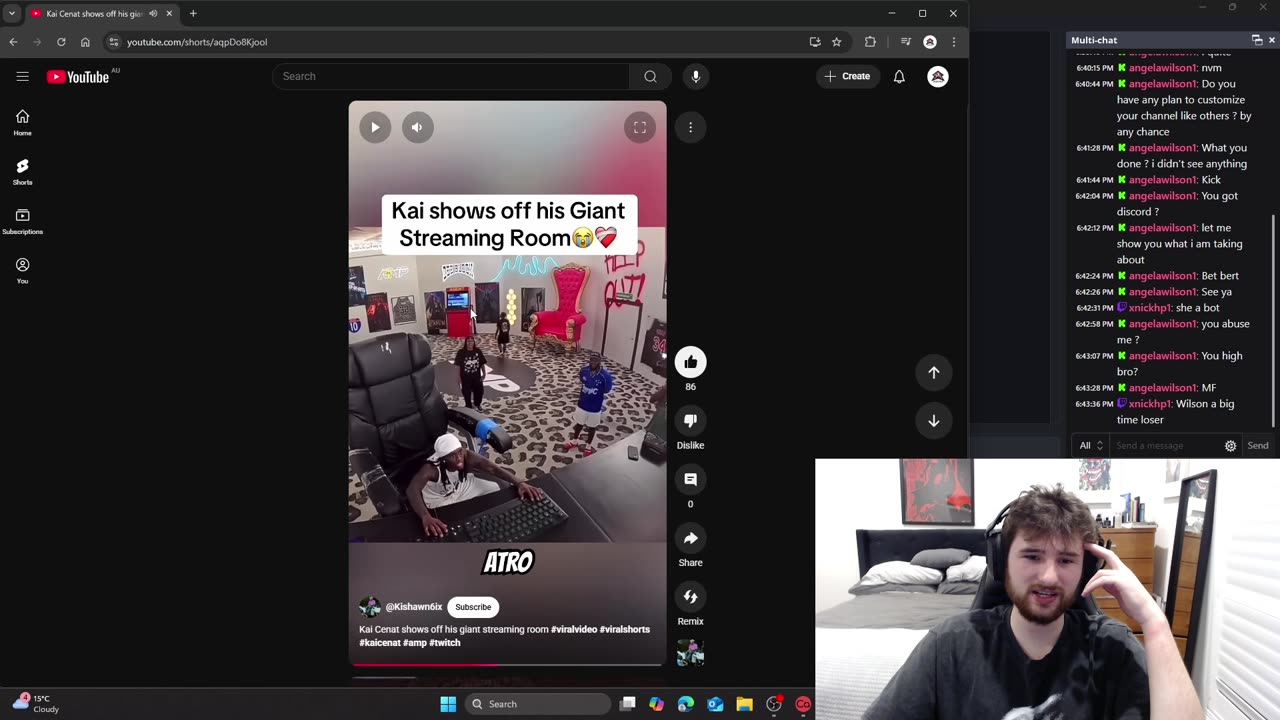Screen dimensions: 1280x720
Task: Open the #kaicenat hashtag
Action: [380, 643]
